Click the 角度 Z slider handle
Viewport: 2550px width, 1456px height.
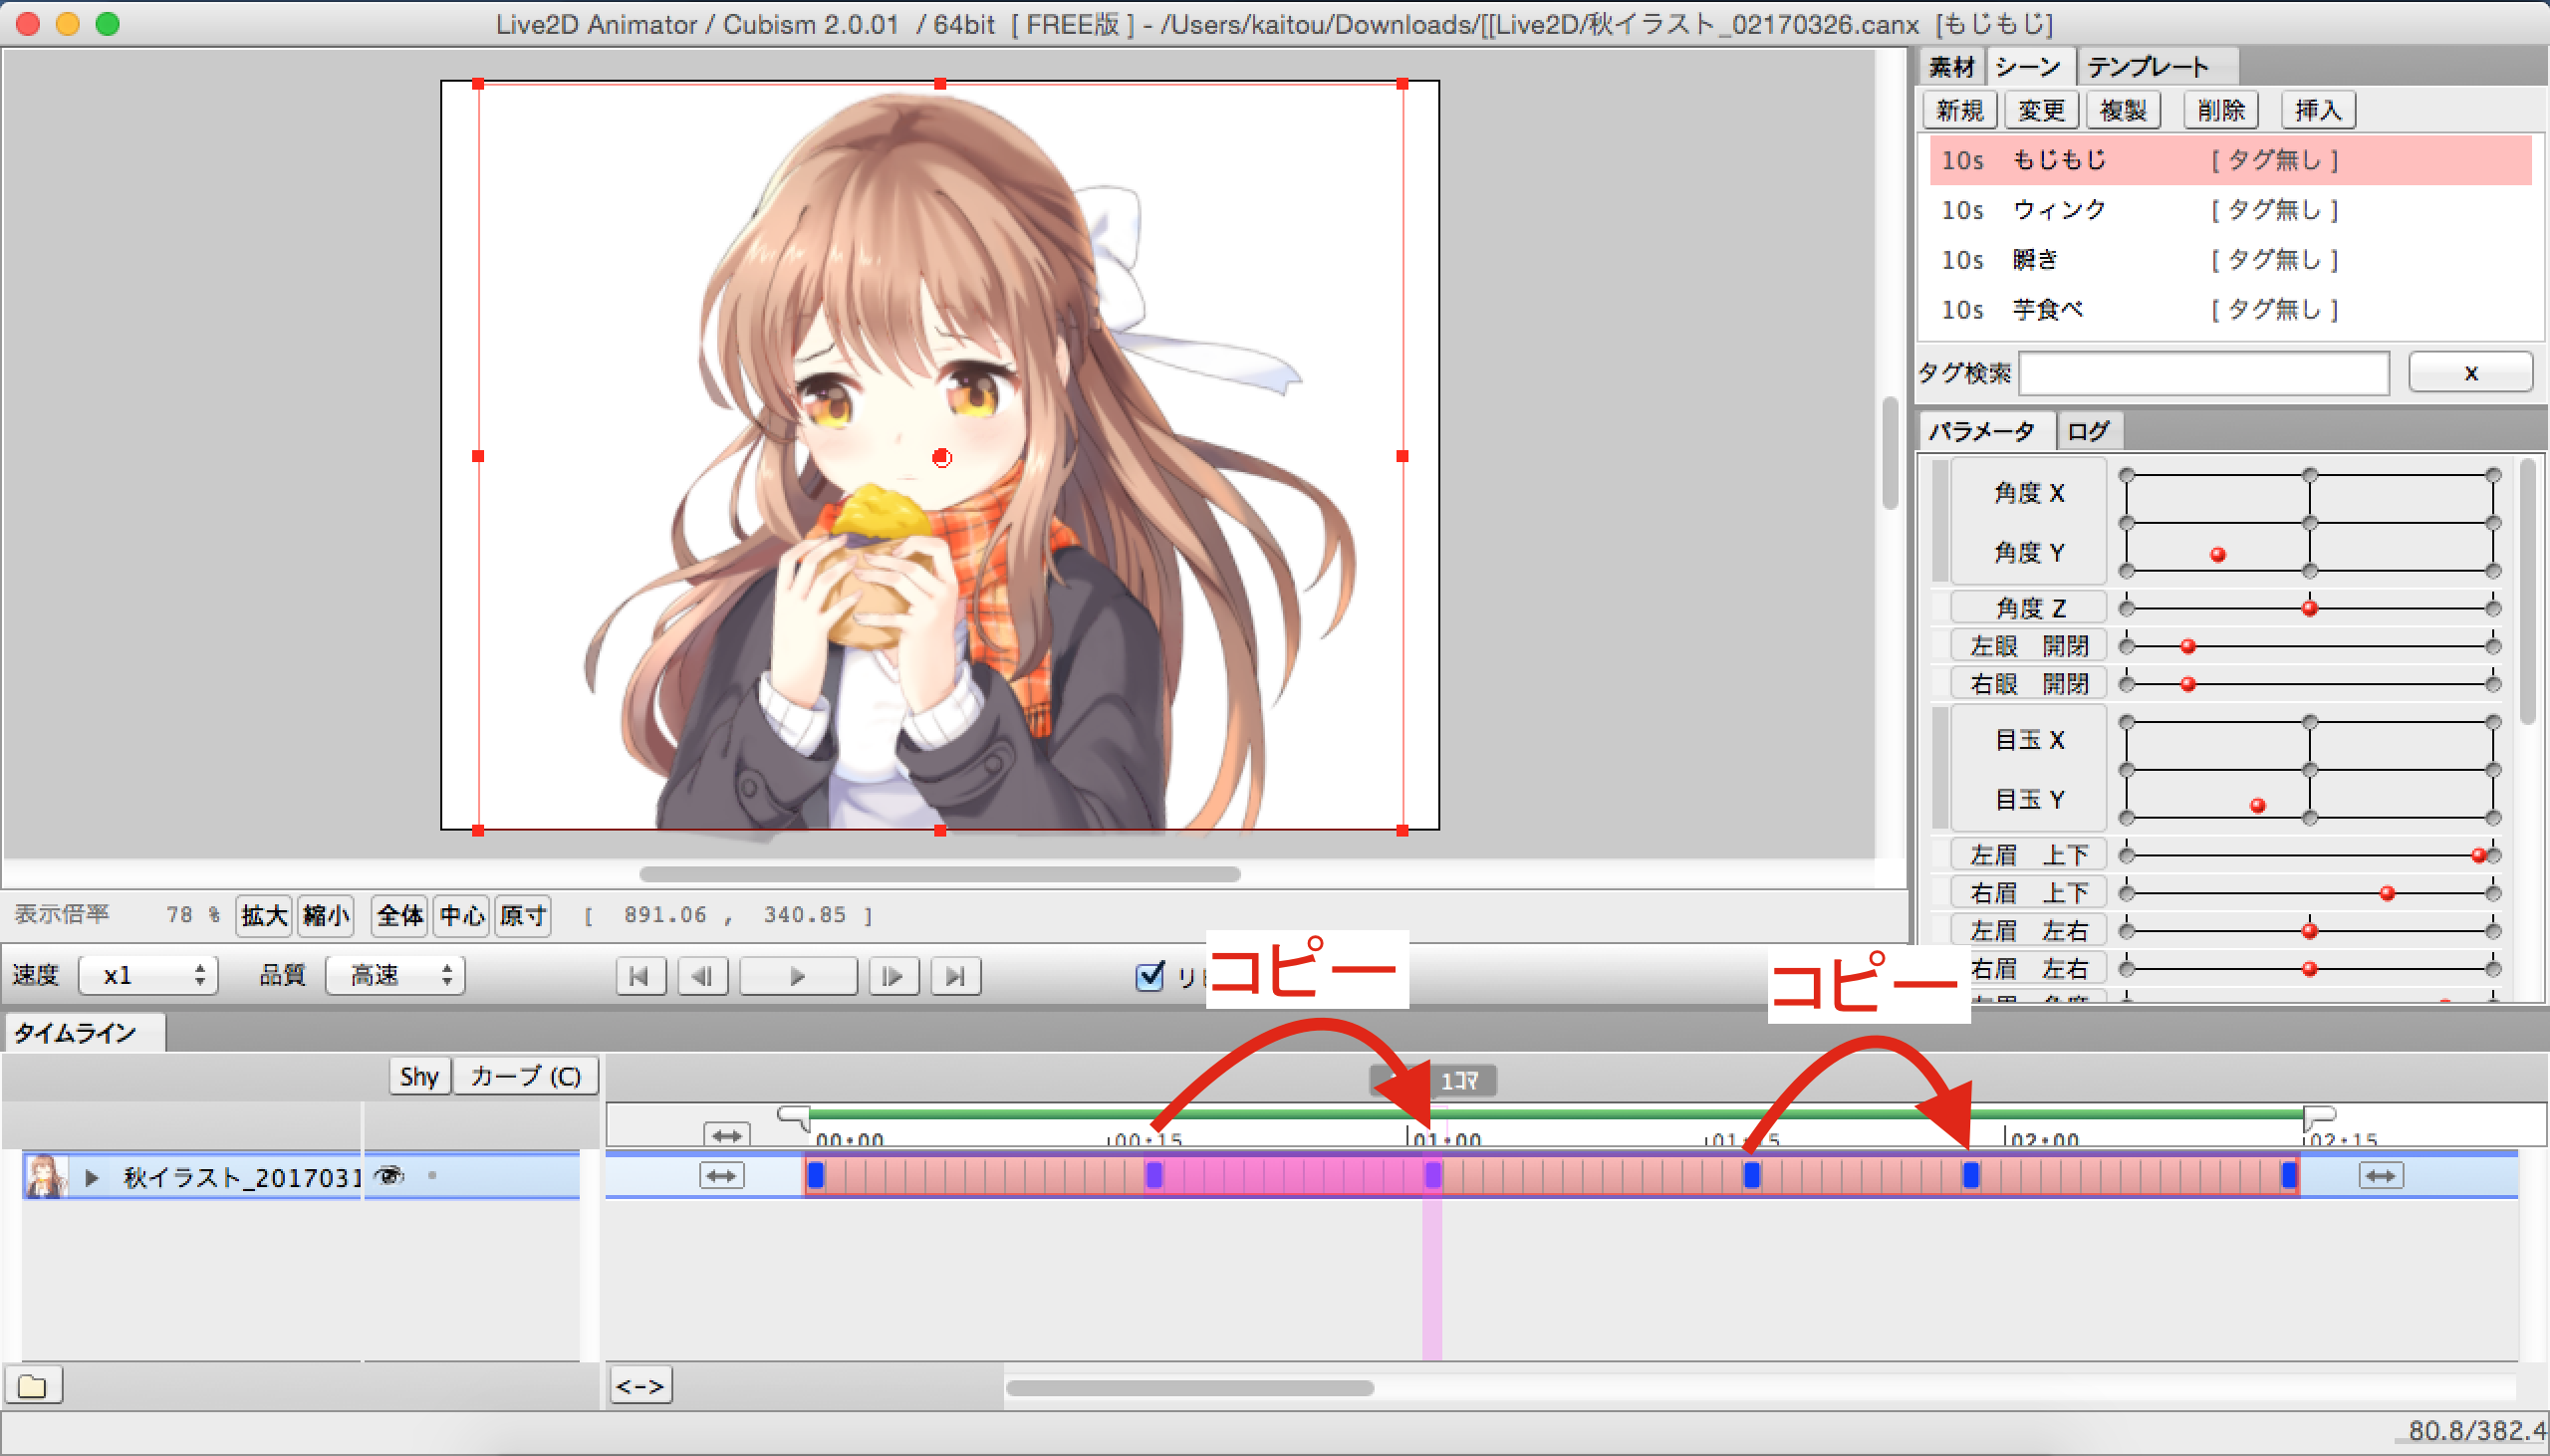point(2309,608)
